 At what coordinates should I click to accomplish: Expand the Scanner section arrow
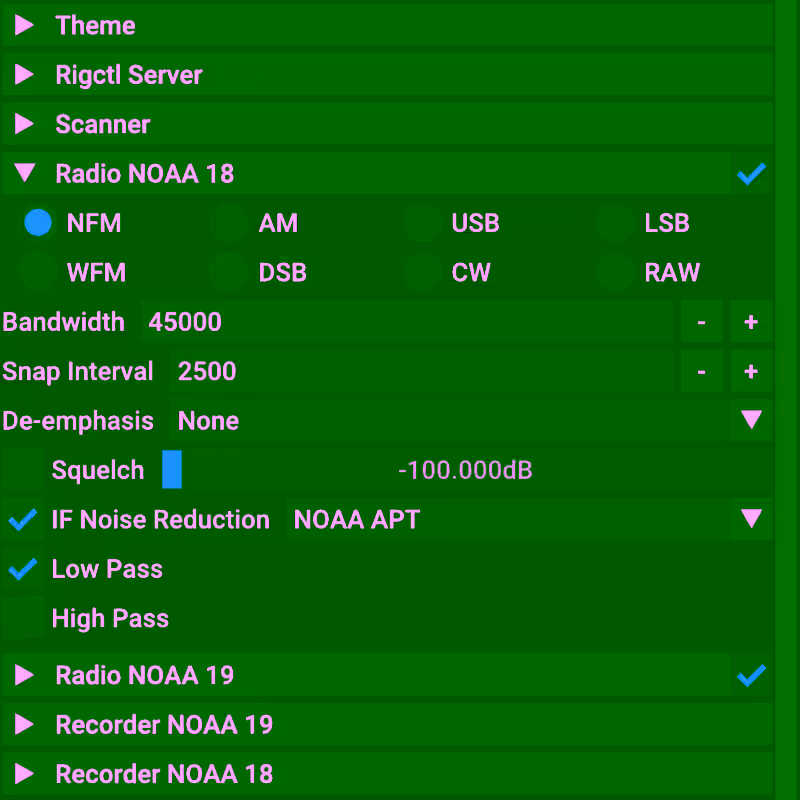[x=24, y=124]
